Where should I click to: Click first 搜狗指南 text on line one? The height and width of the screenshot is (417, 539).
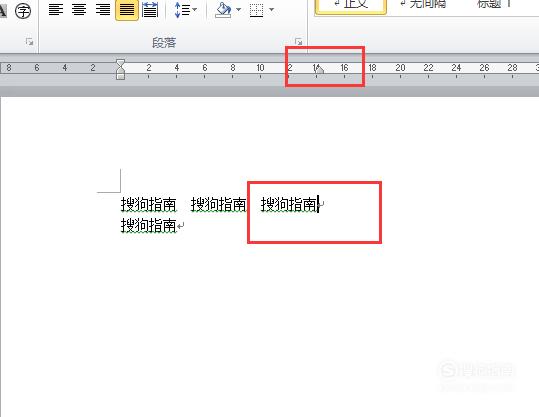click(x=148, y=204)
